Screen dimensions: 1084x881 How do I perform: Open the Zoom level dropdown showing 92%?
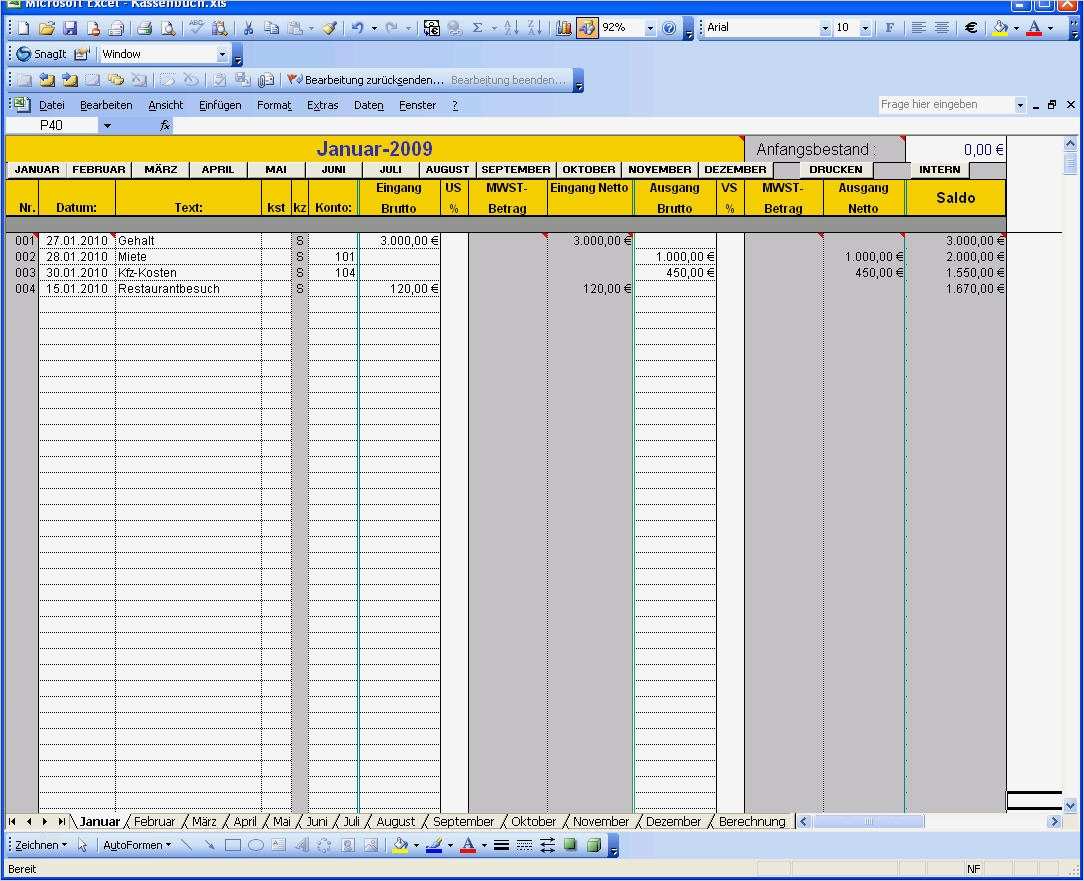pyautogui.click(x=650, y=28)
